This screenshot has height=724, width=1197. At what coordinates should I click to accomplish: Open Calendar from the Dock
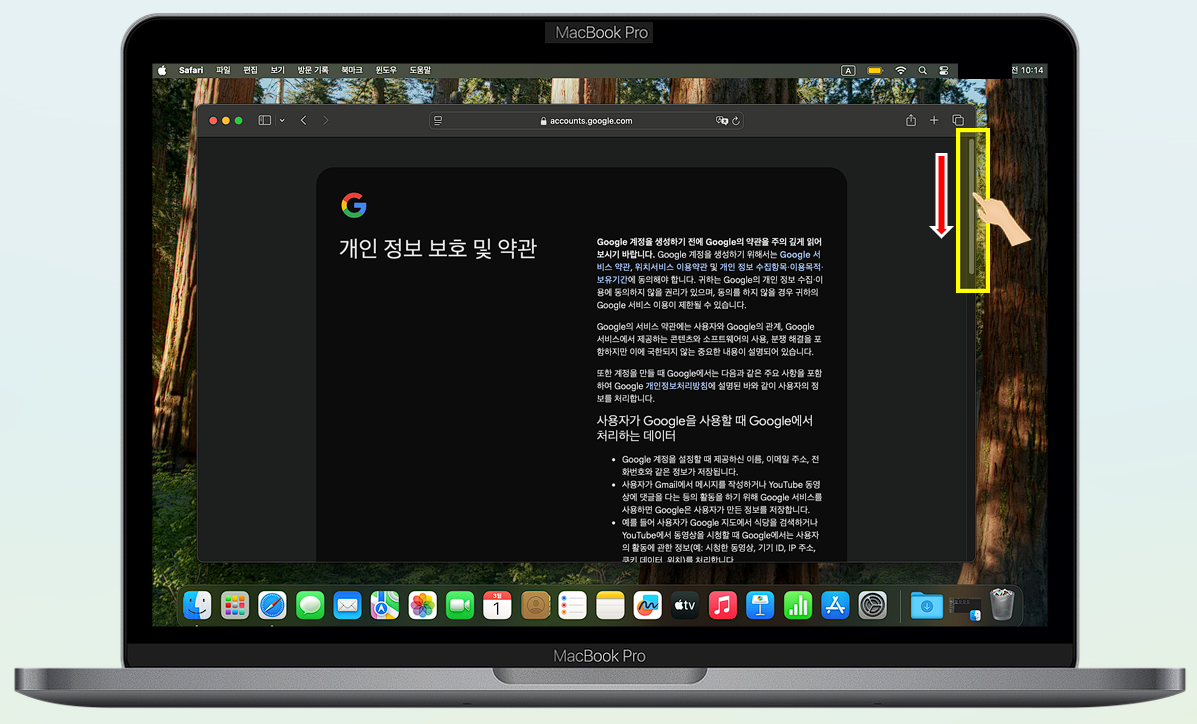(497, 606)
